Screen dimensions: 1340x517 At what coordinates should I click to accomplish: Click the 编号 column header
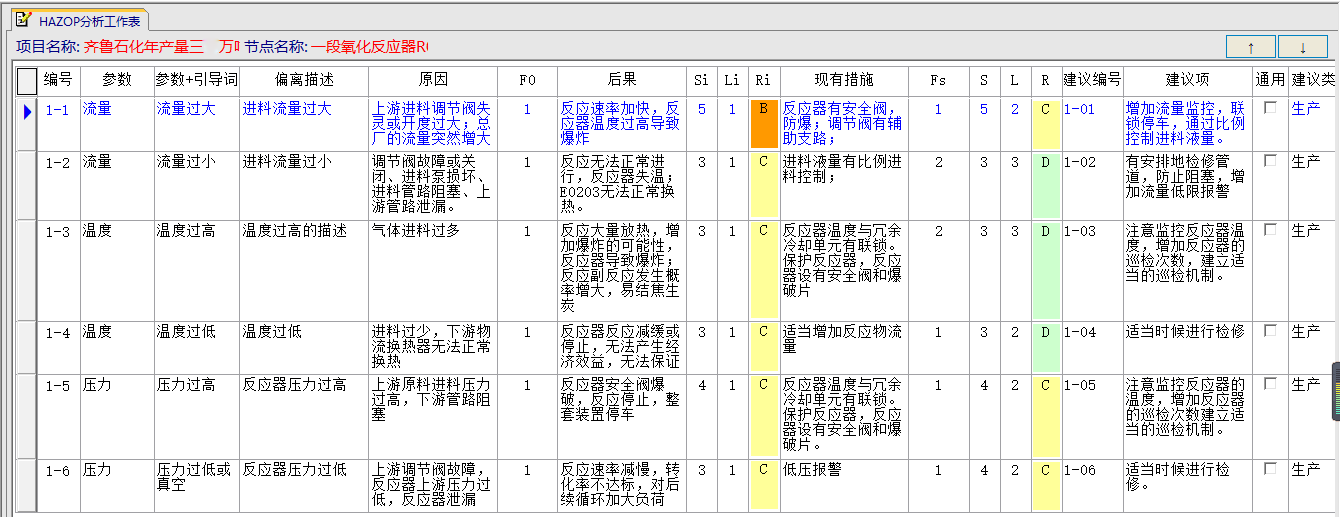coord(58,80)
